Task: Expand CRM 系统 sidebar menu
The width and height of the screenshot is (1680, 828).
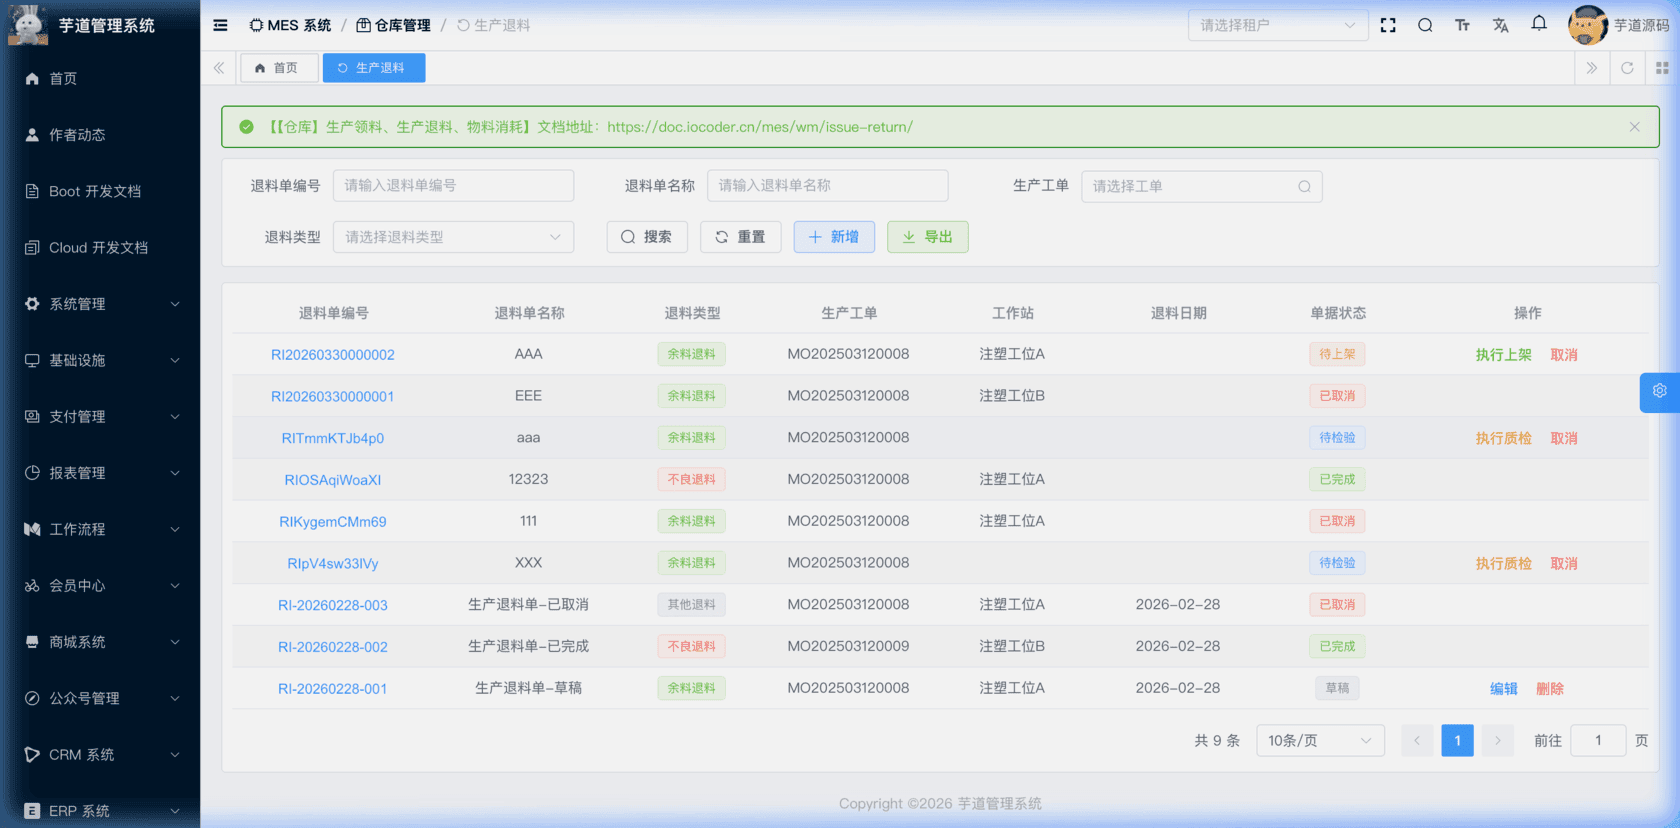Action: [100, 755]
